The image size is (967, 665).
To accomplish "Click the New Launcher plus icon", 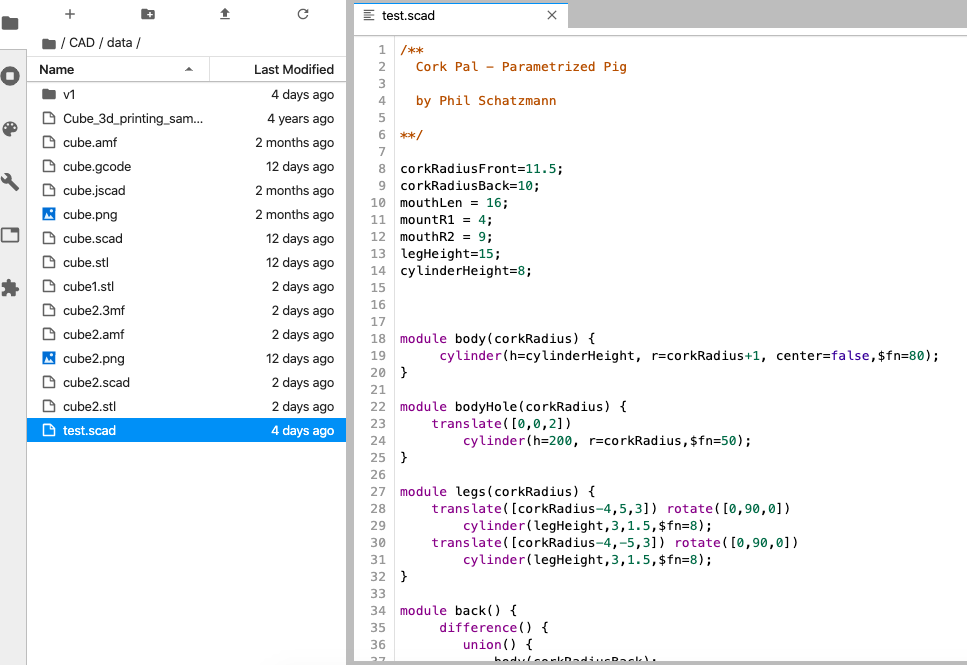I will coord(70,14).
